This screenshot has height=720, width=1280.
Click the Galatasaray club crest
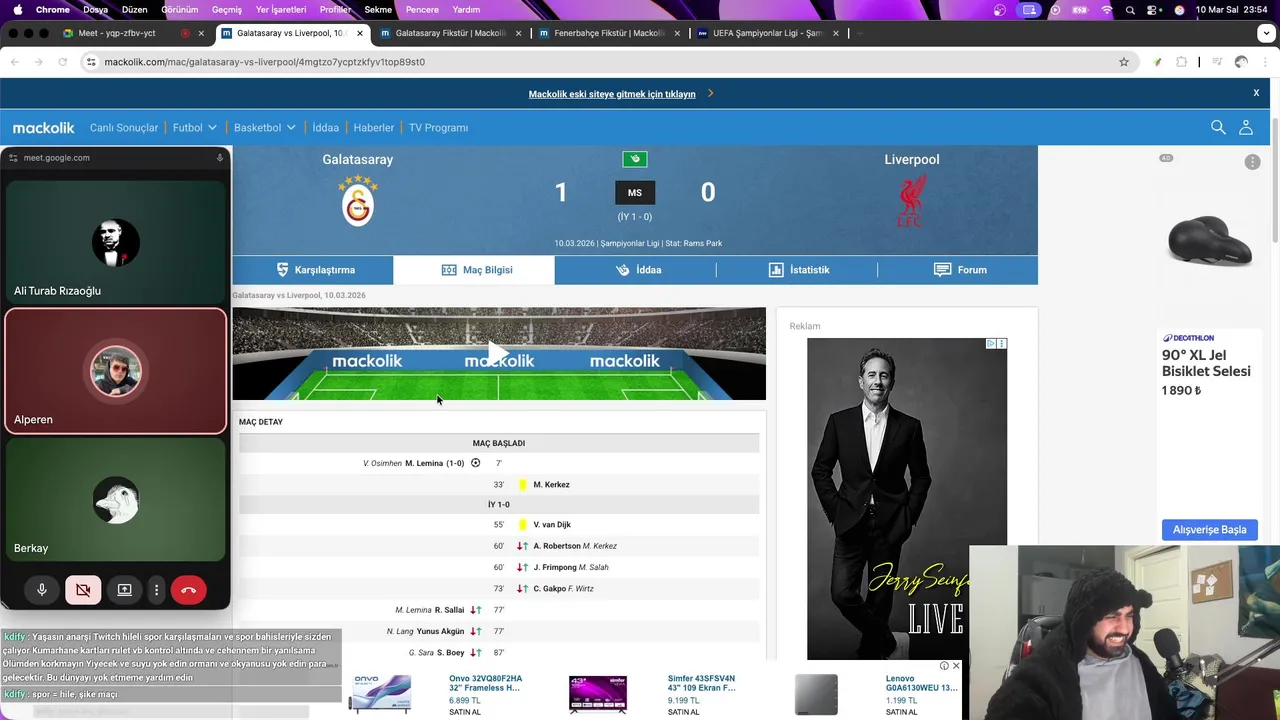coord(358,201)
